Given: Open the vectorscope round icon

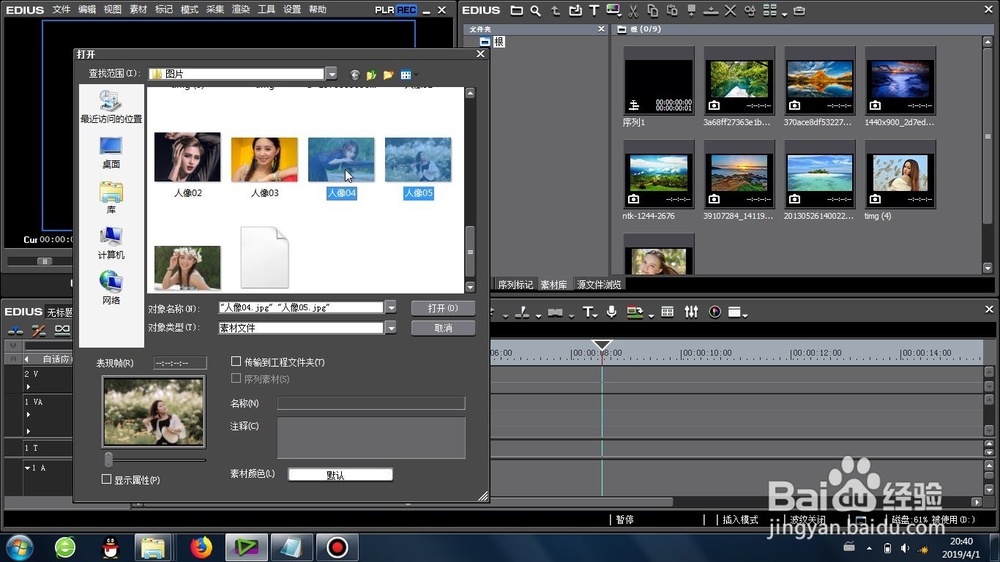Looking at the screenshot, I should point(715,312).
